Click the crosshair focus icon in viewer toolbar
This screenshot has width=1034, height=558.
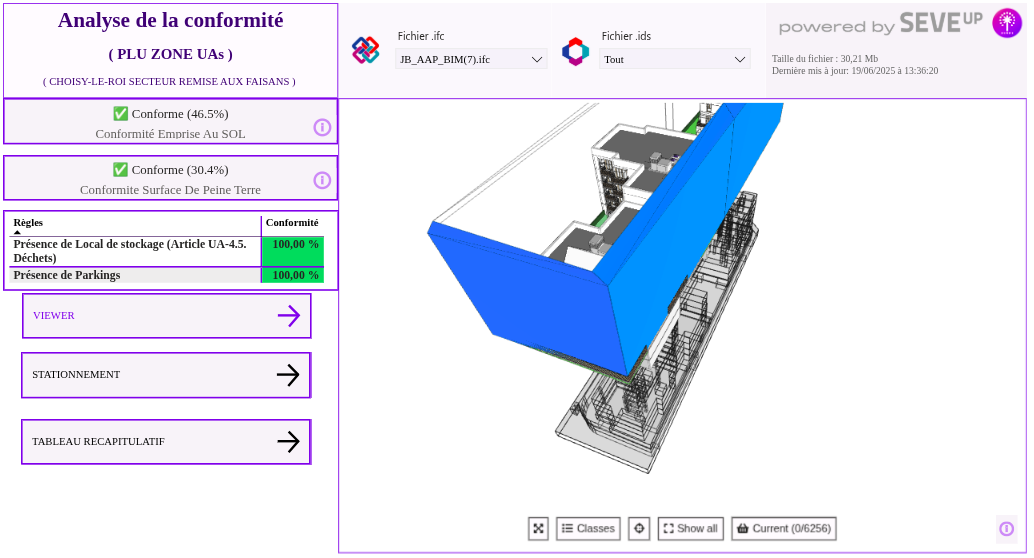(639, 529)
